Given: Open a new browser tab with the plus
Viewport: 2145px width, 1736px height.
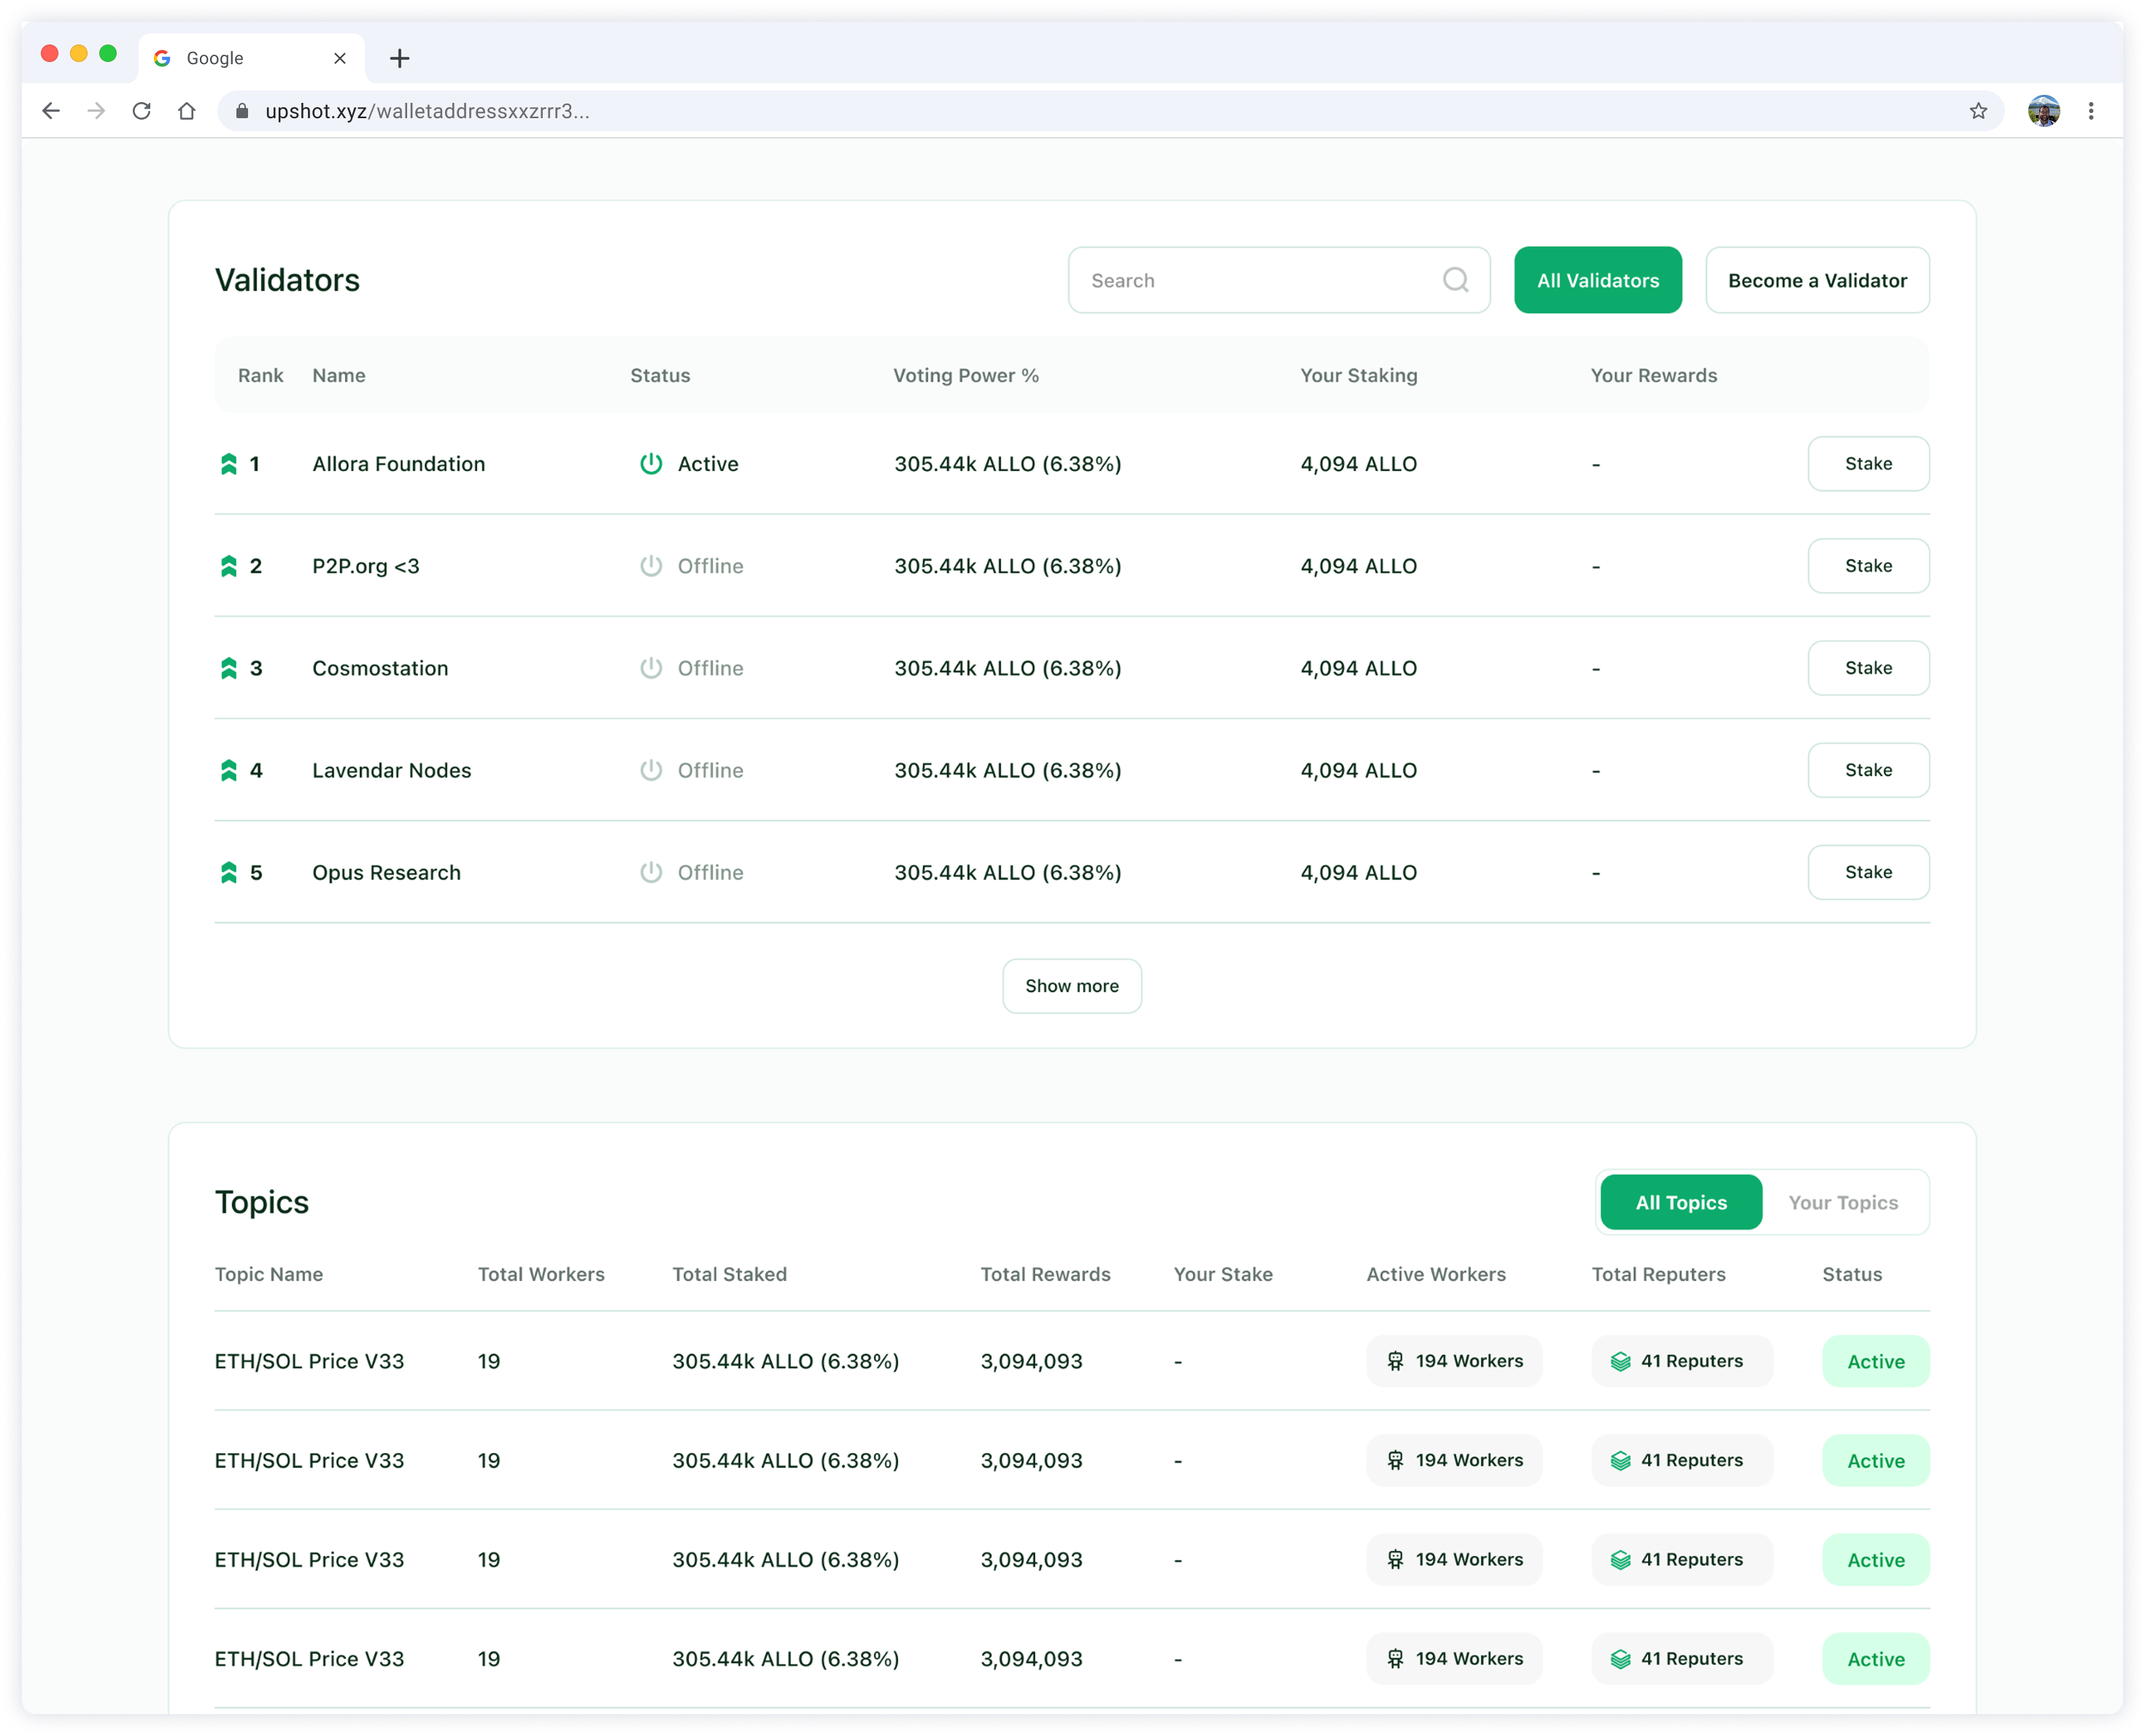Looking at the screenshot, I should [x=400, y=58].
